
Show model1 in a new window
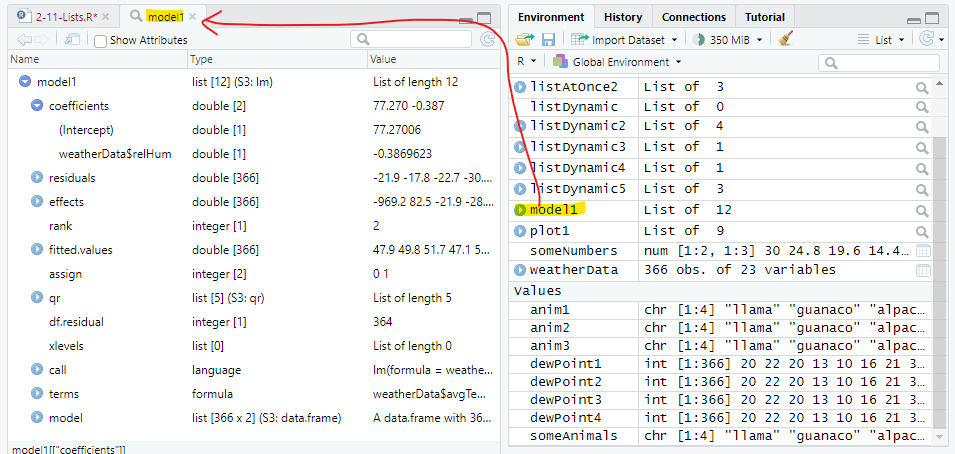tap(72, 40)
